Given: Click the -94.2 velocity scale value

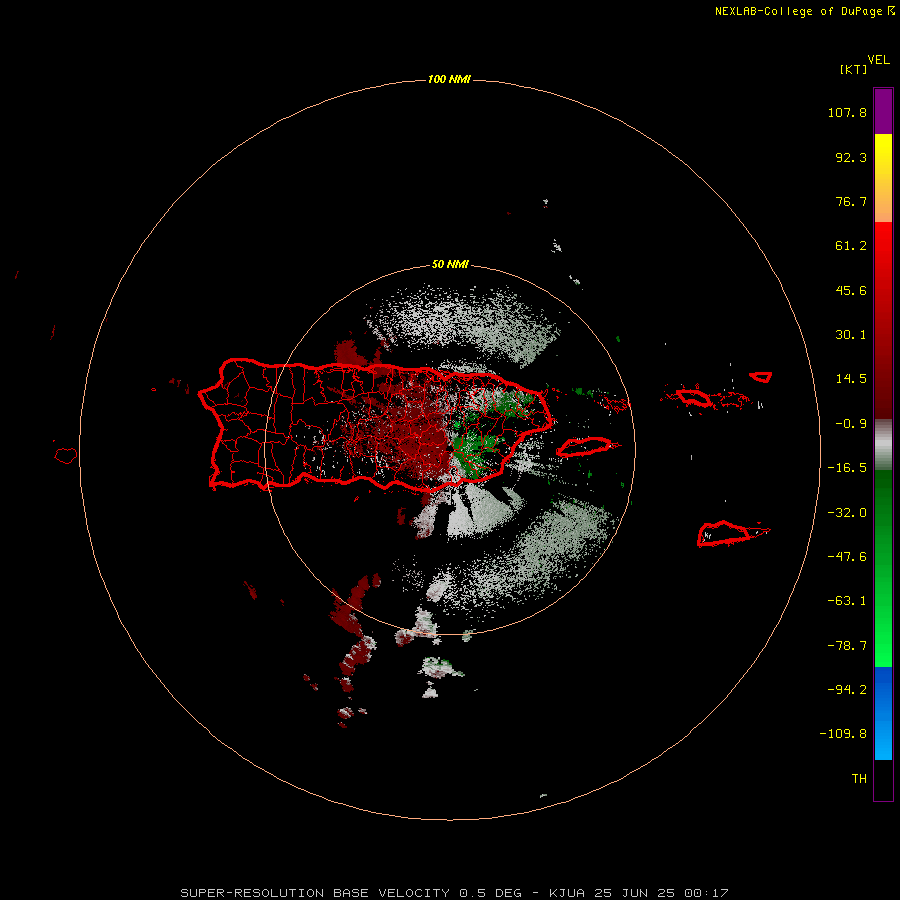Looking at the screenshot, I should click(847, 690).
